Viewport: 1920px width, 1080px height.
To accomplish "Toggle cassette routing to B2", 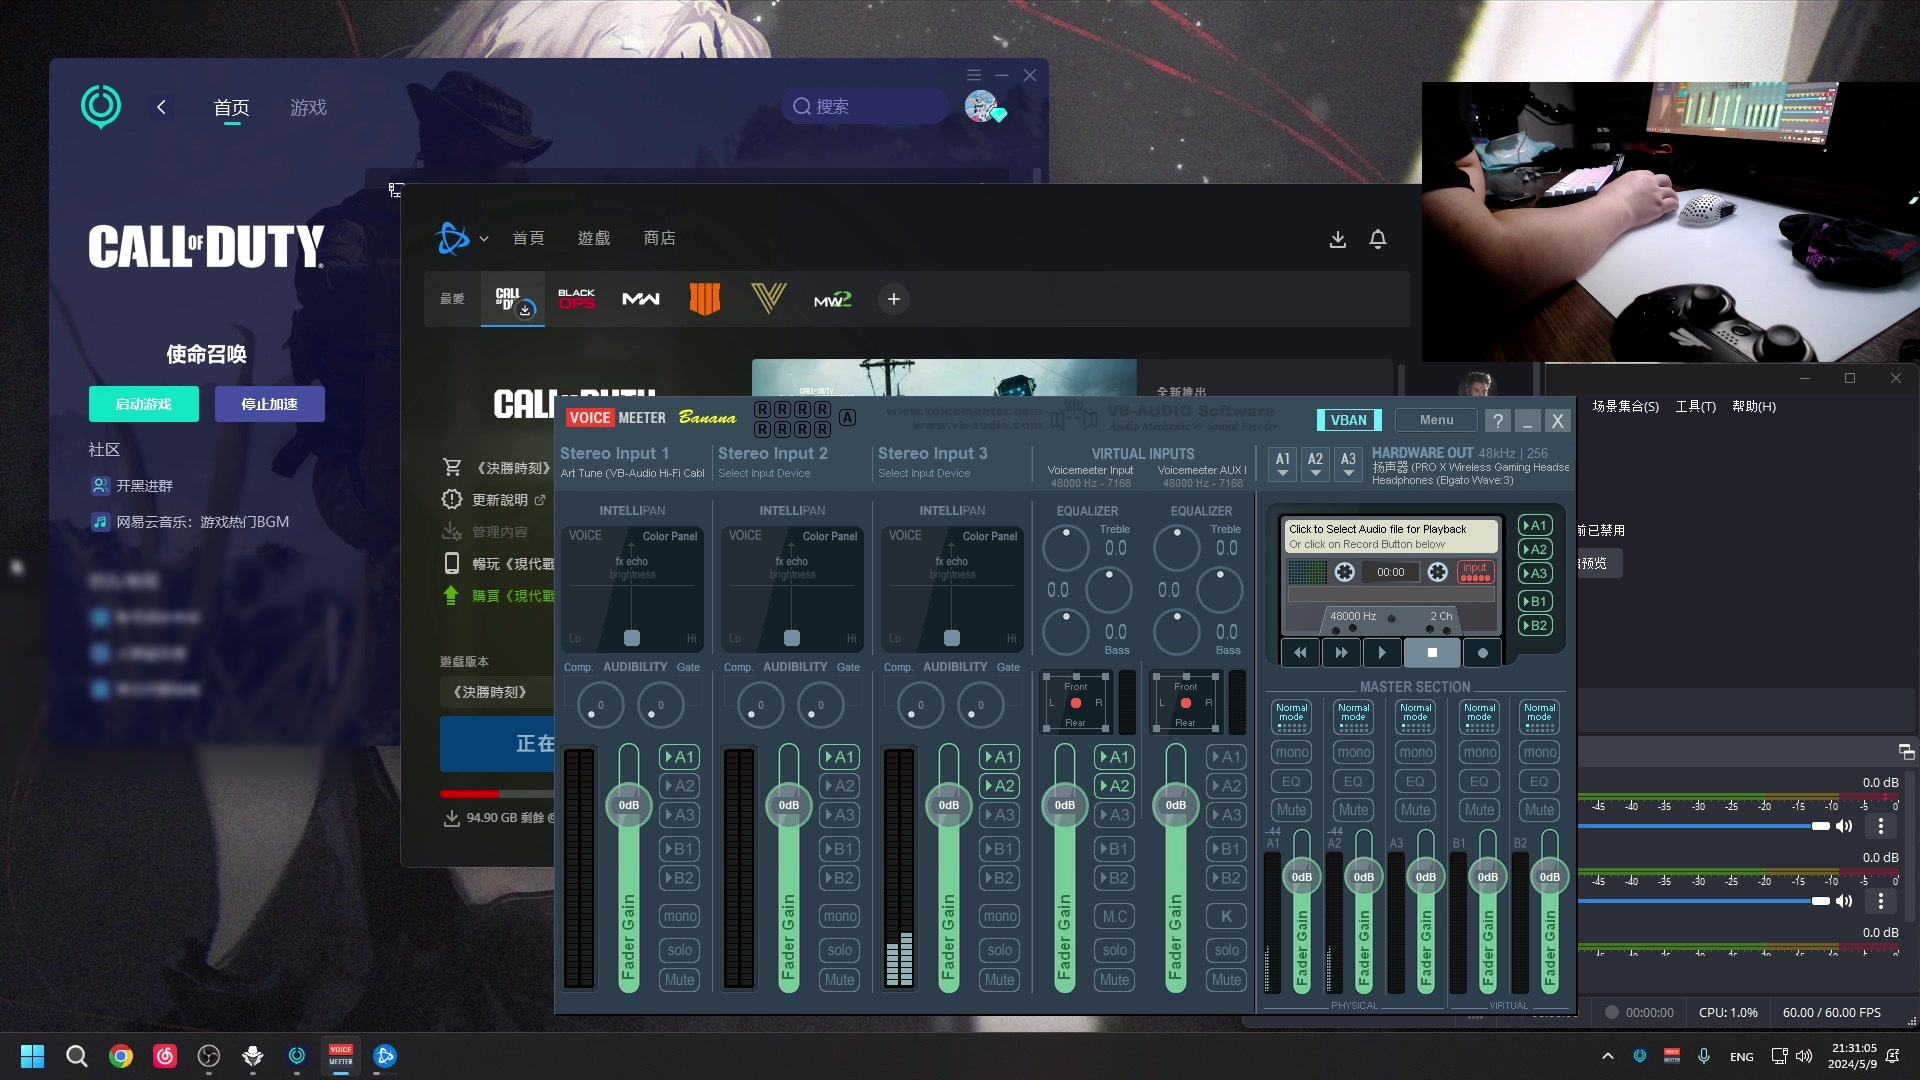I will click(1535, 626).
